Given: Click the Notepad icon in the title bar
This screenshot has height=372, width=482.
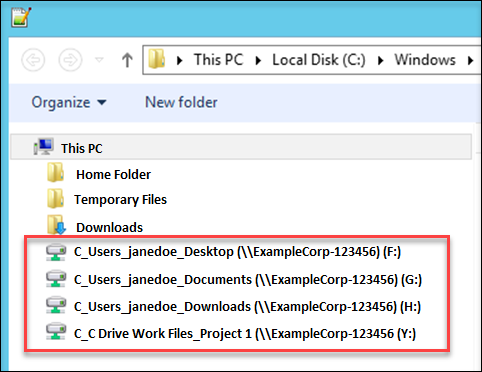Looking at the screenshot, I should point(21,17).
